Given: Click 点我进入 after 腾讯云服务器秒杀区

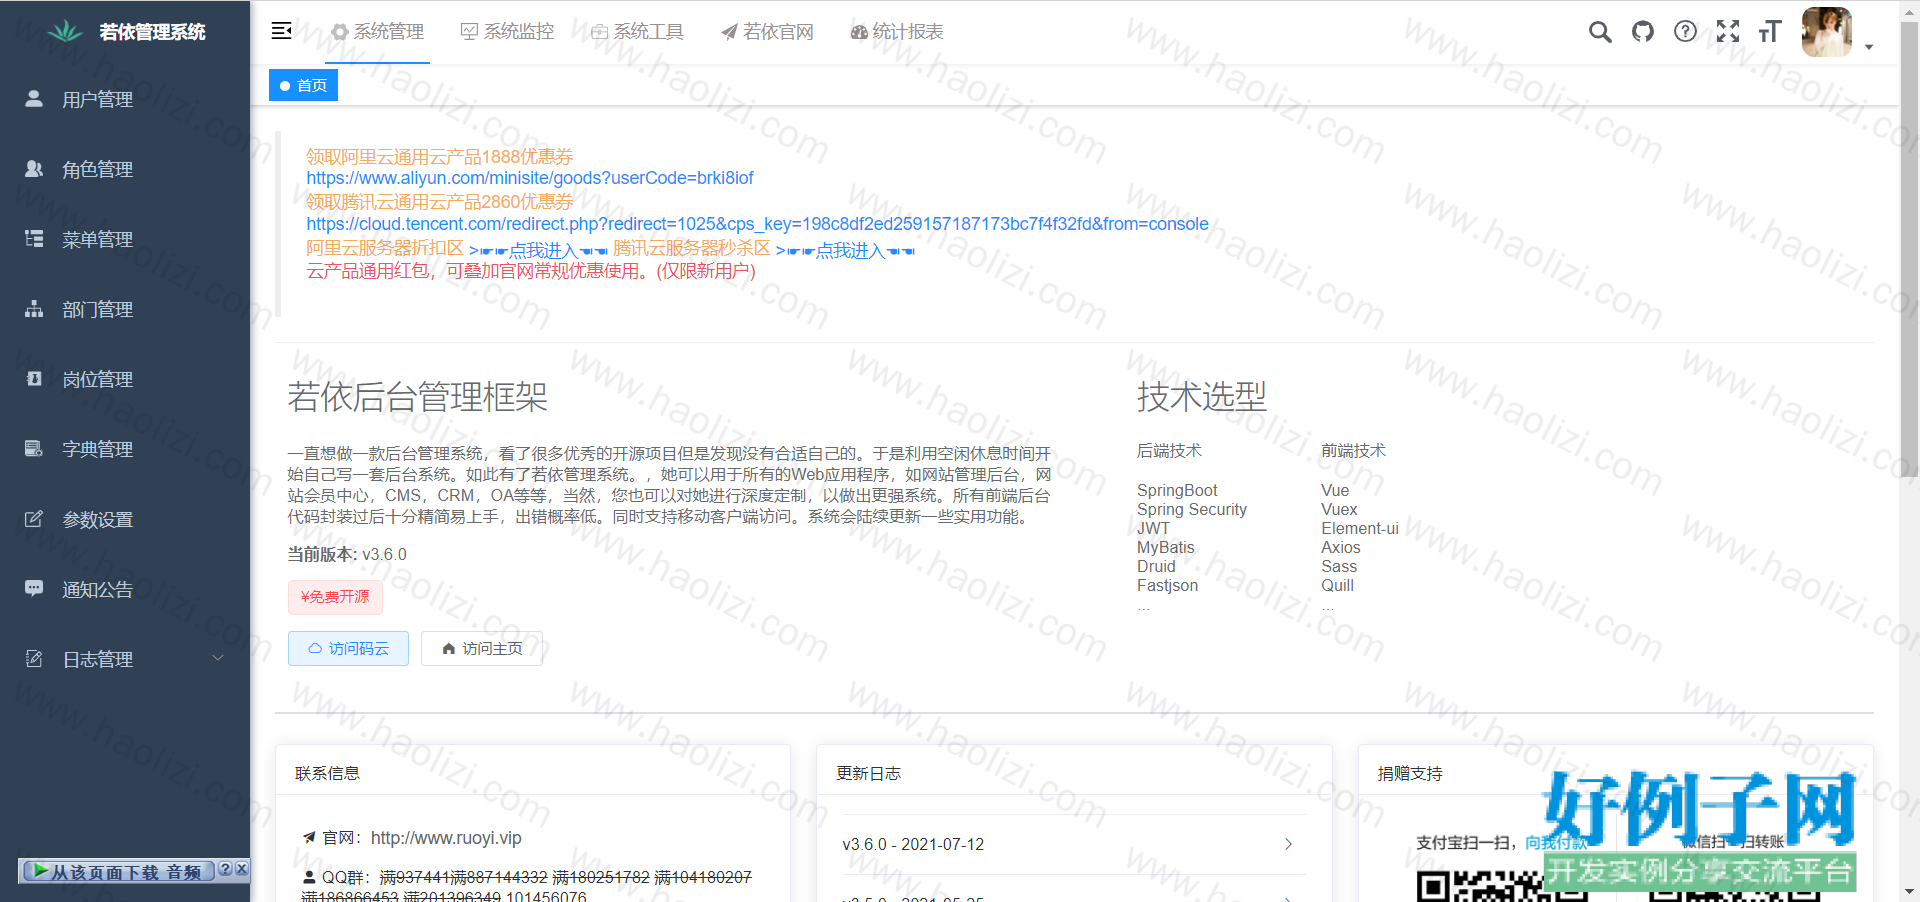Looking at the screenshot, I should [845, 249].
